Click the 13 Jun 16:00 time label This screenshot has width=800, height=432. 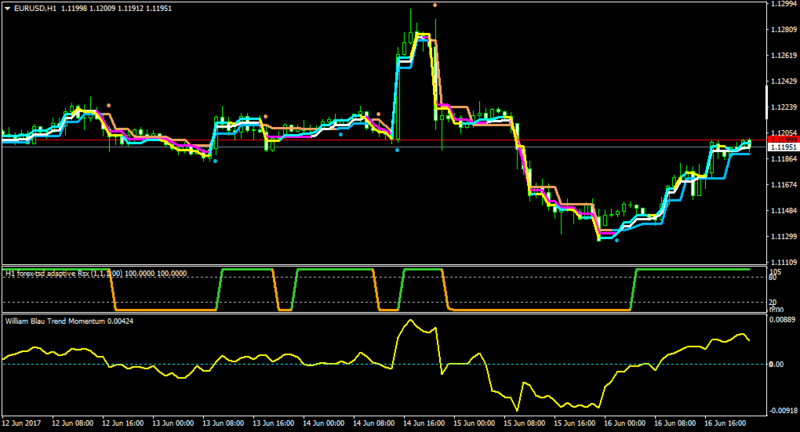273,423
